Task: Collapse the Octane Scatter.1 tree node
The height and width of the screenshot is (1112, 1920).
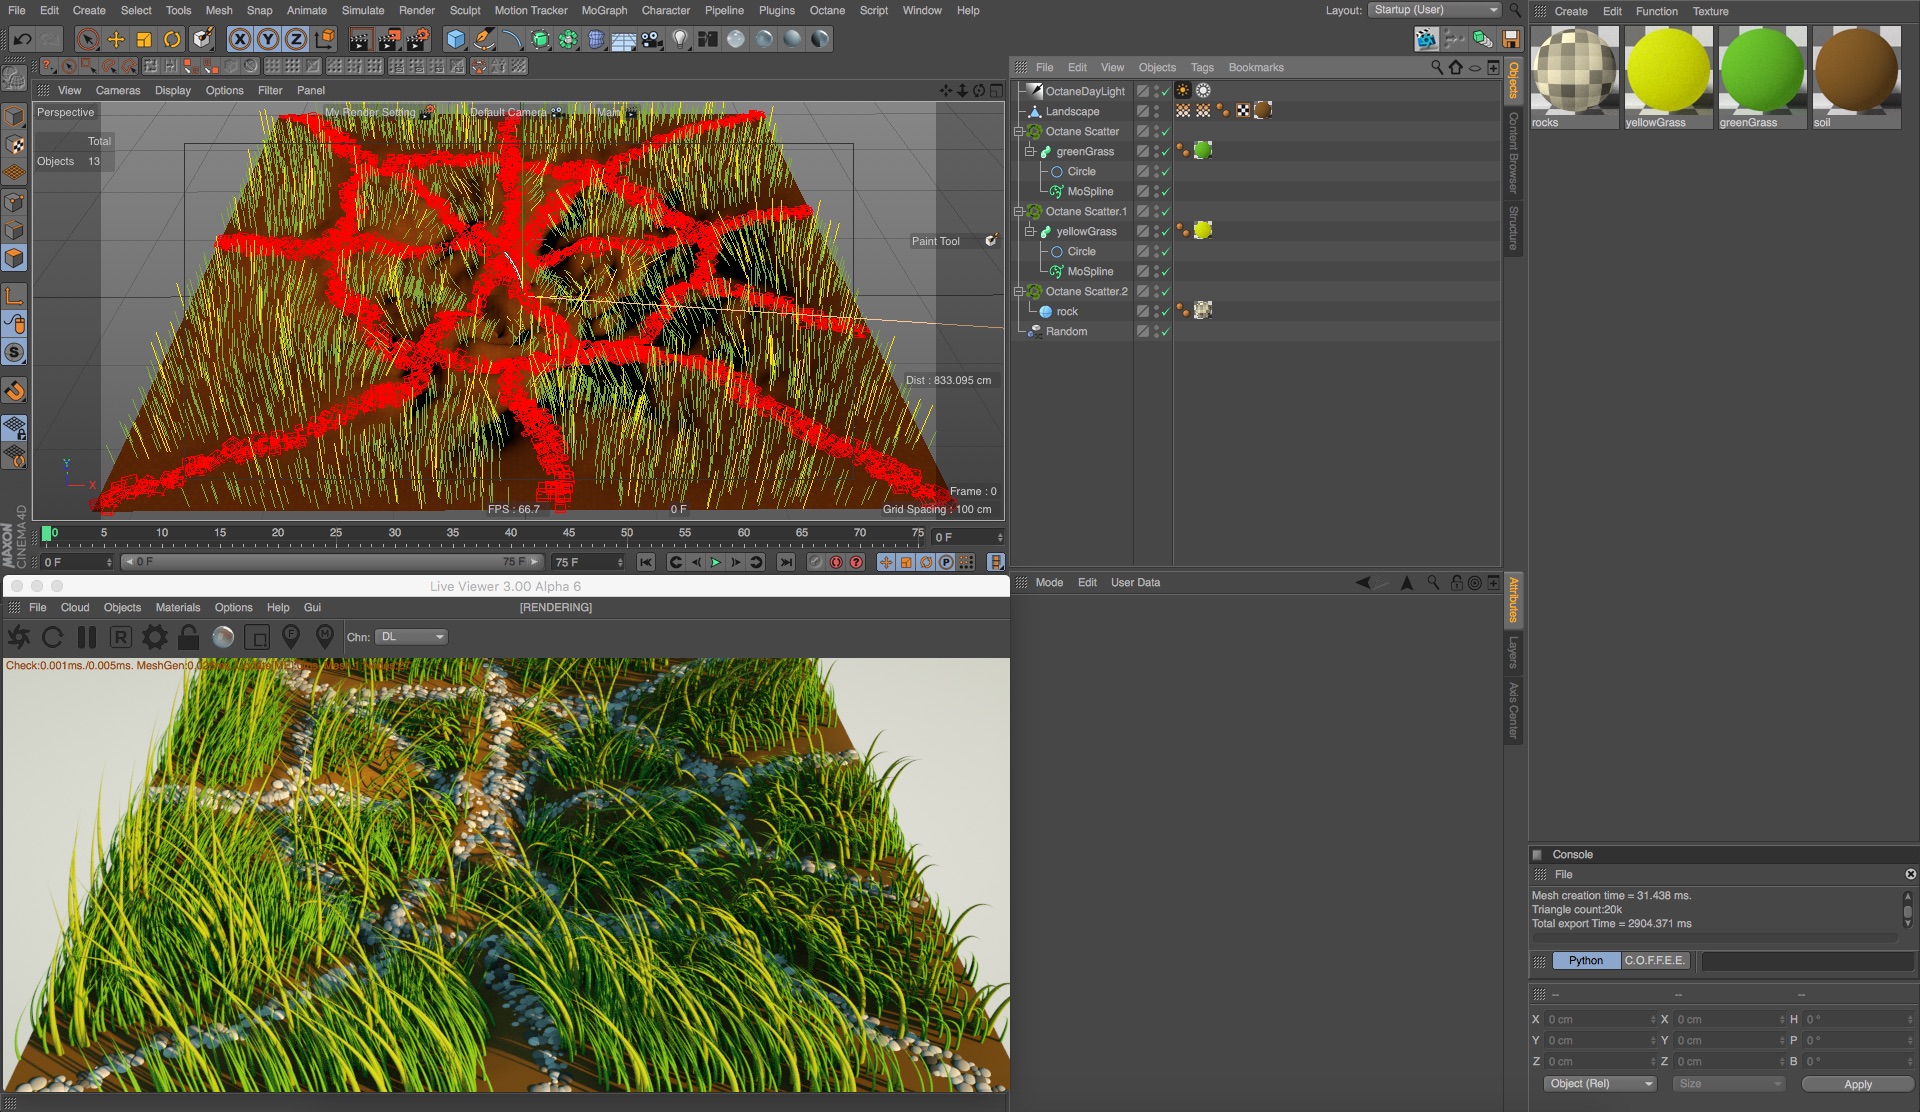Action: [x=1019, y=211]
